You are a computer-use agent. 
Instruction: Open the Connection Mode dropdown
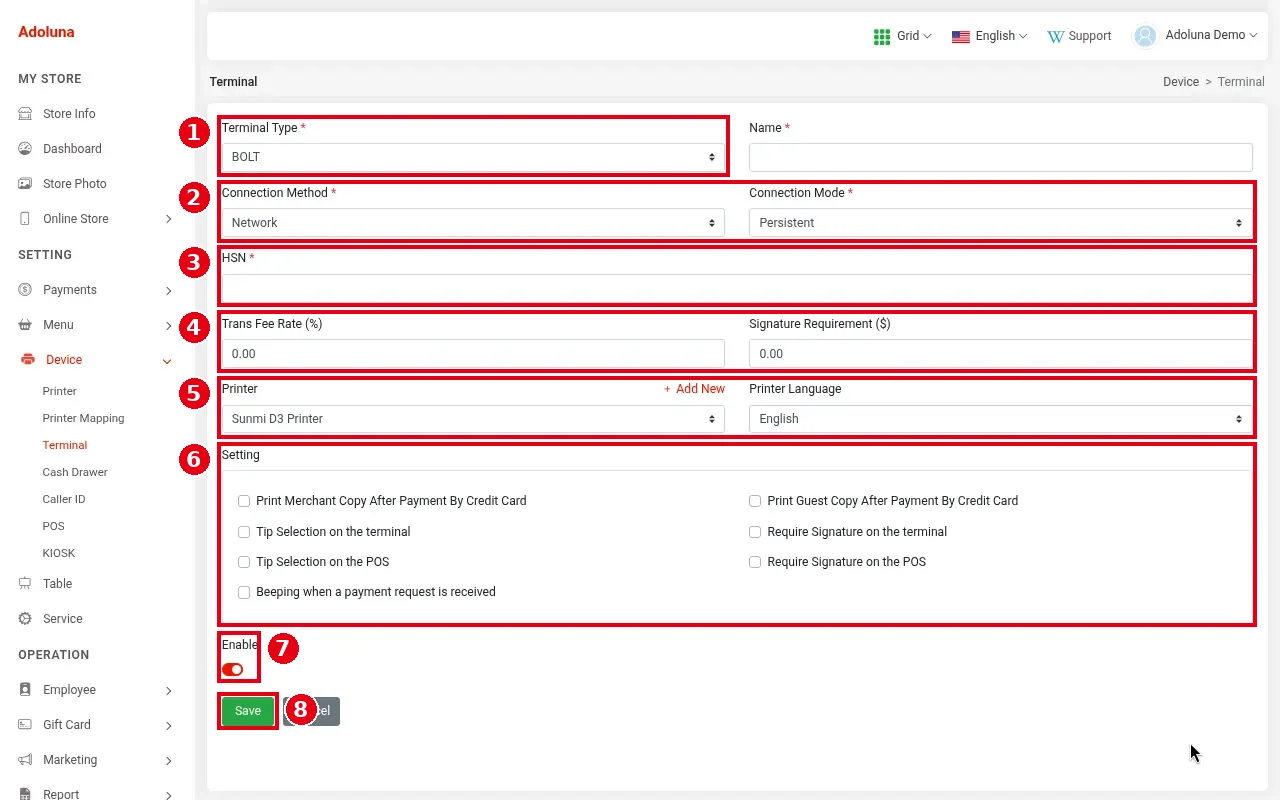[x=1000, y=223]
